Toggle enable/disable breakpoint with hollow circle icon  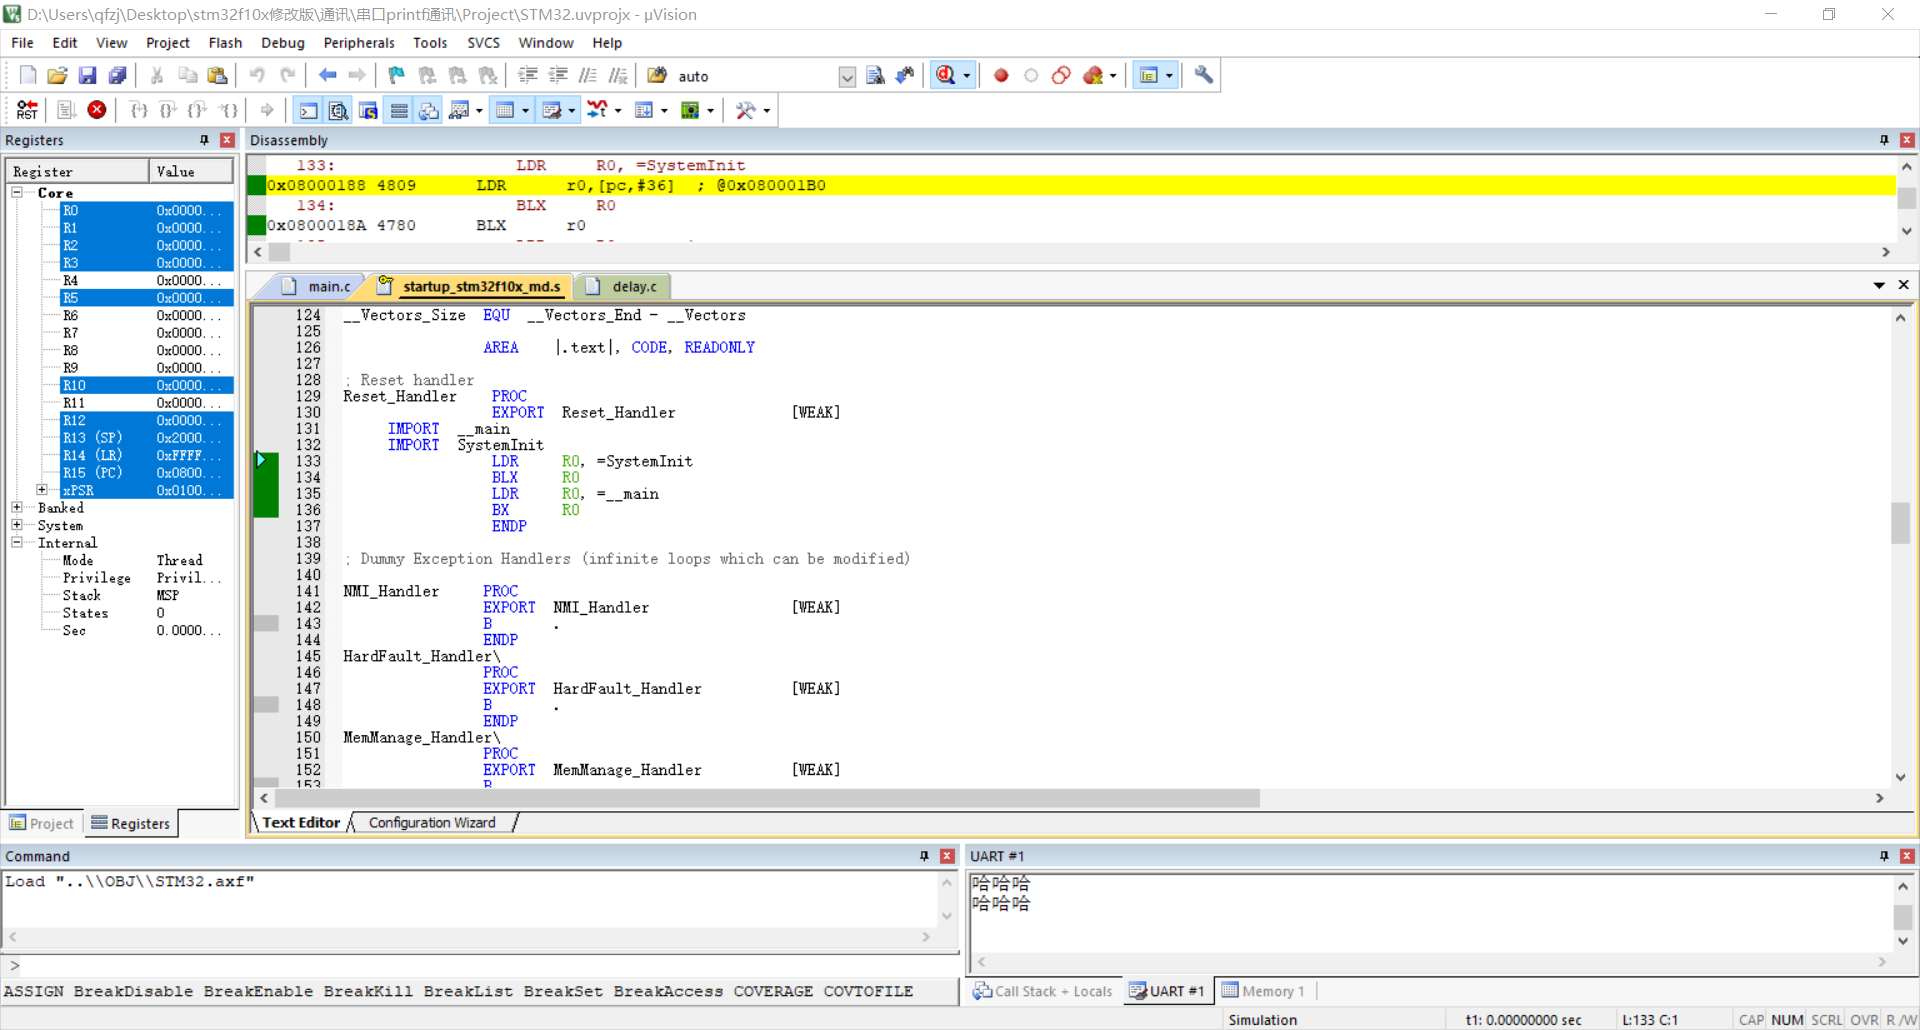coord(1031,75)
